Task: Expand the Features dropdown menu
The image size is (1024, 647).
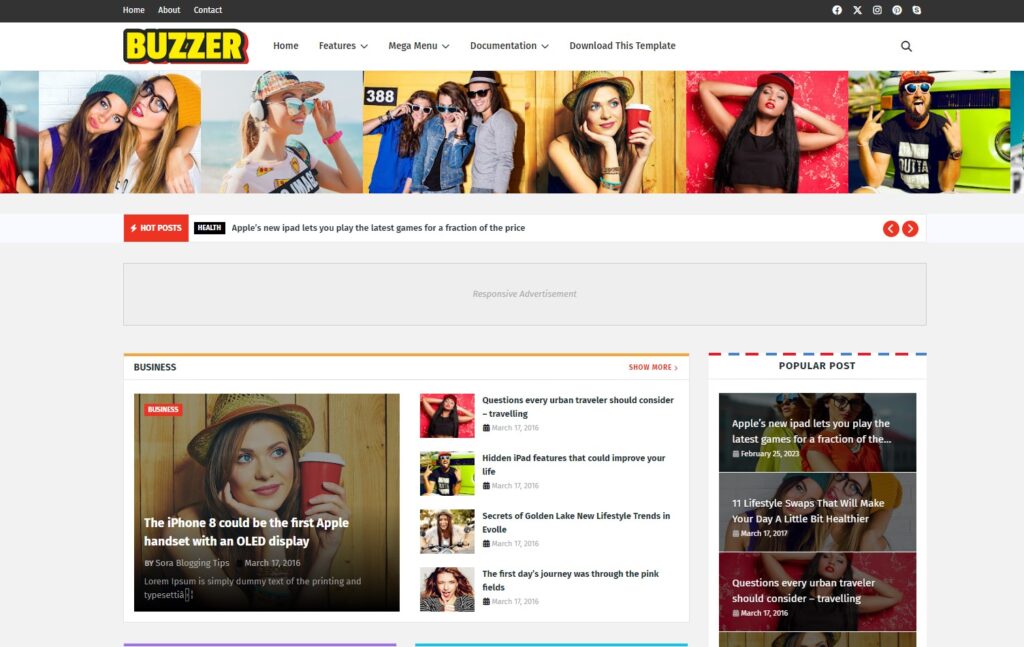Action: (343, 46)
